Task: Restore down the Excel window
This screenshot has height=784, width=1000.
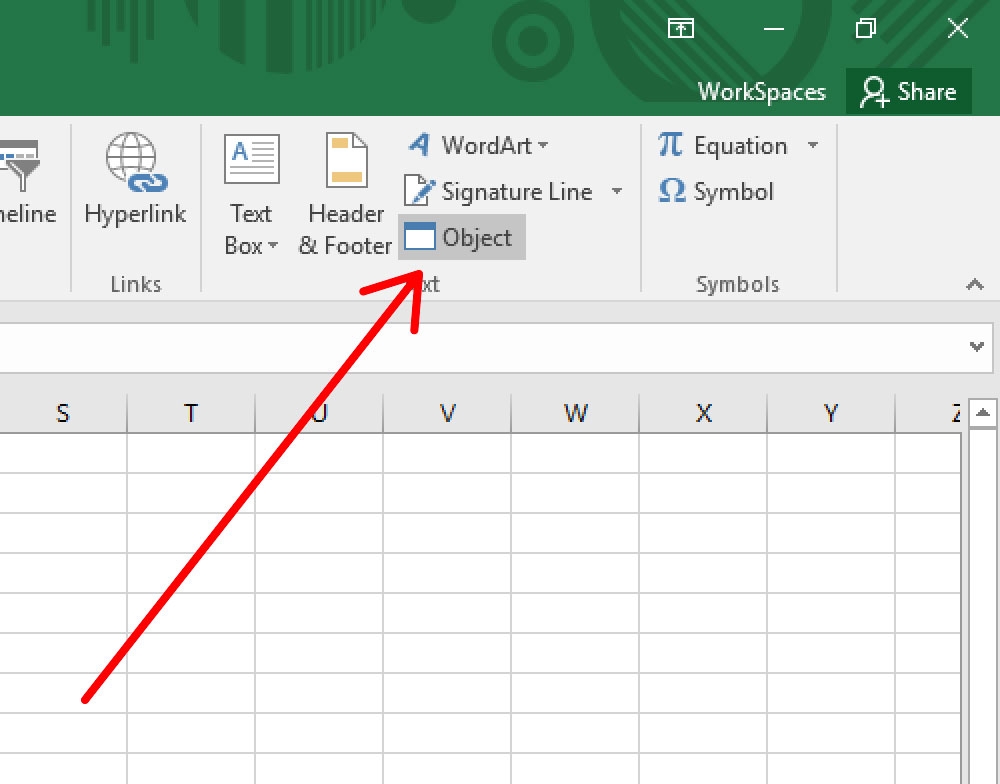Action: click(865, 28)
